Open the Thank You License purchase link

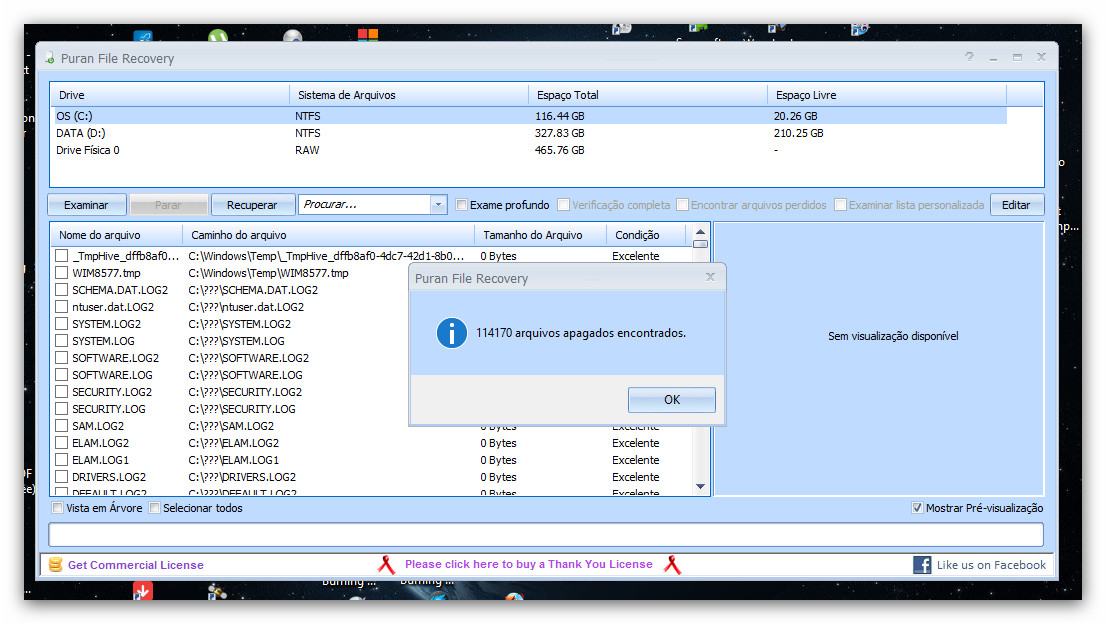coord(528,565)
